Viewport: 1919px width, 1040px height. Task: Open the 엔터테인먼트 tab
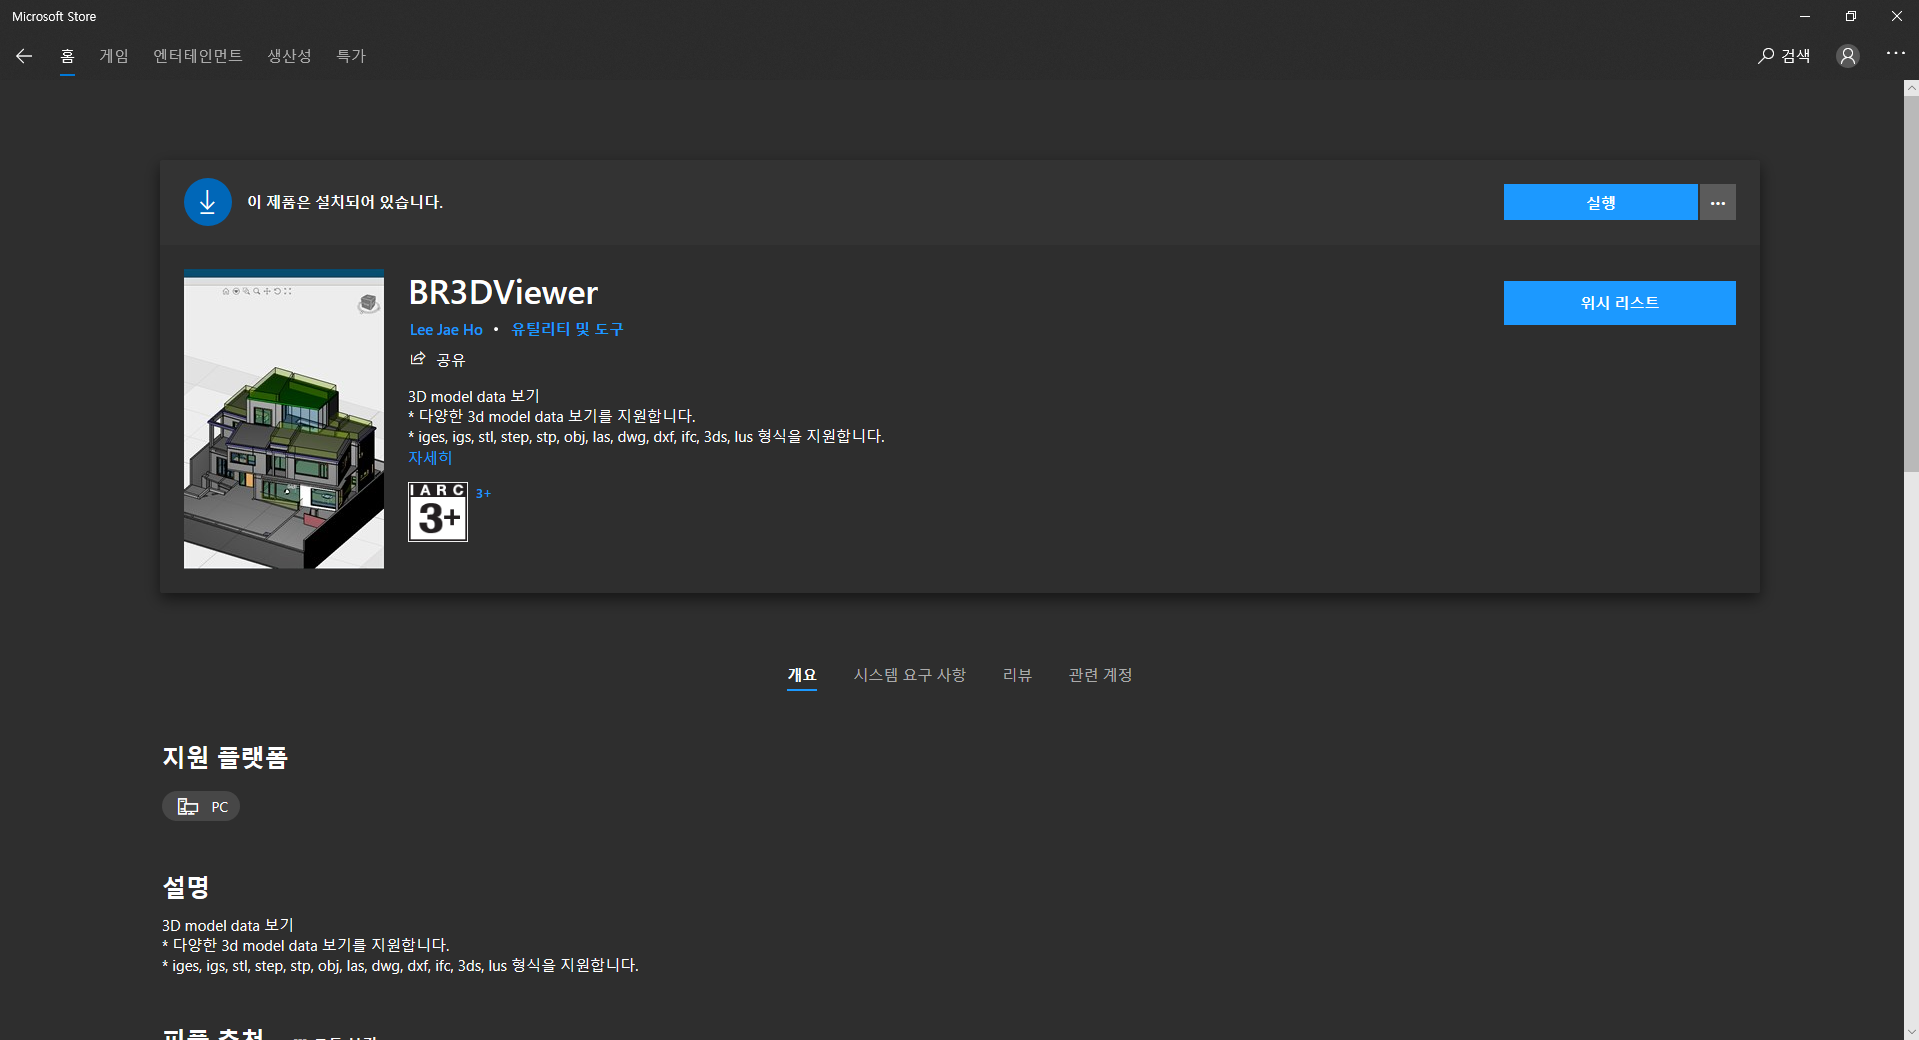[198, 56]
